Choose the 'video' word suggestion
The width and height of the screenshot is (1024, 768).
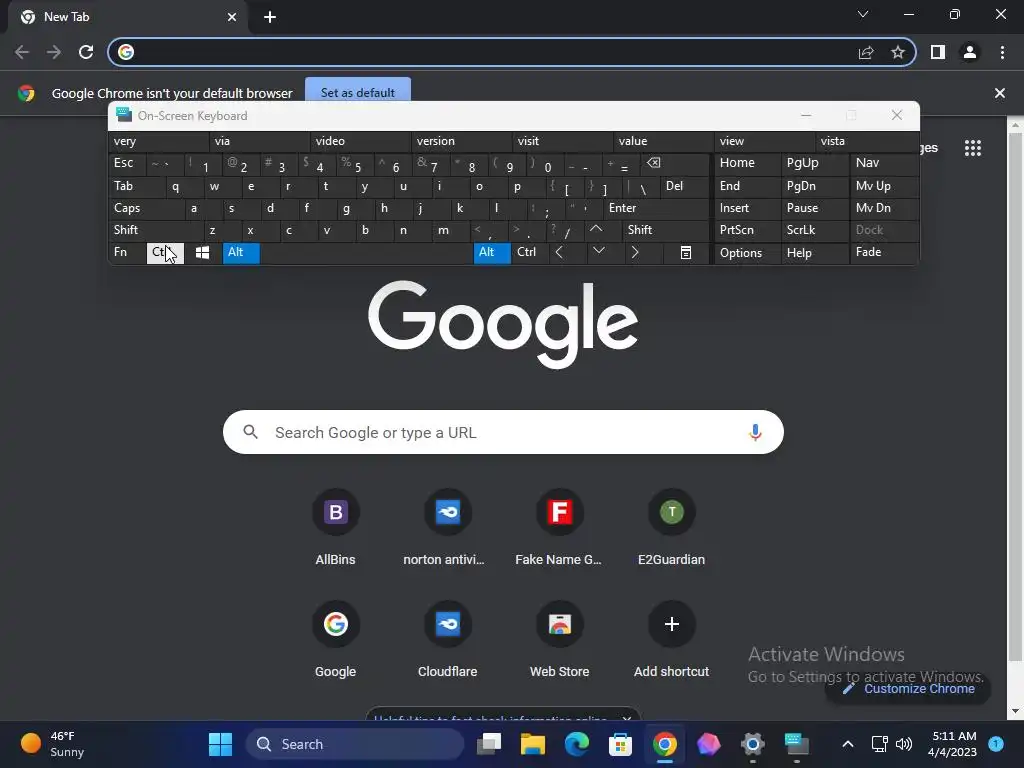[x=360, y=141]
